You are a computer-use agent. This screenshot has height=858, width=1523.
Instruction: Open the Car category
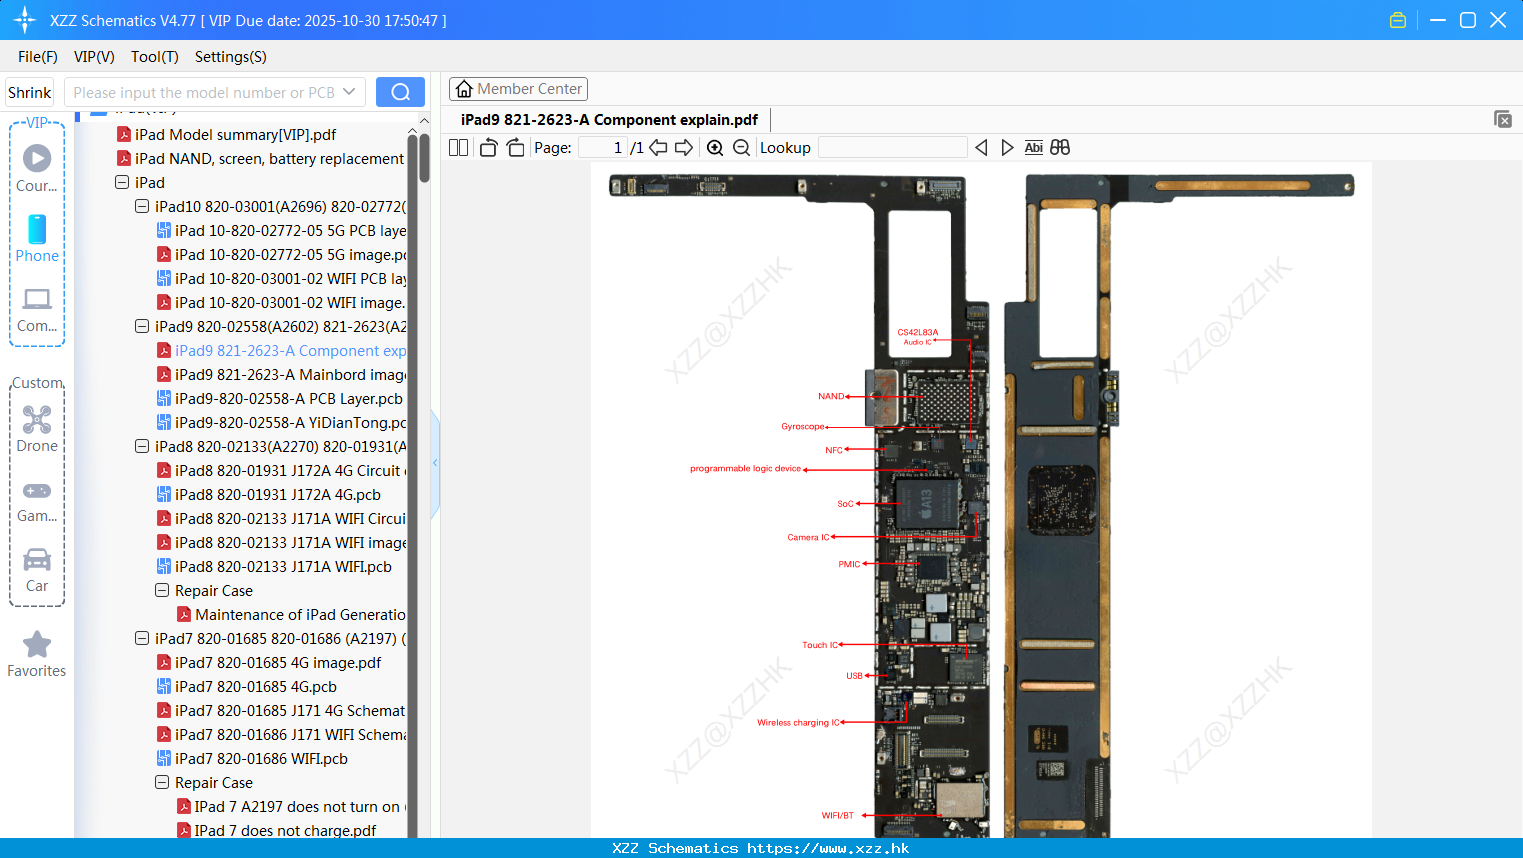[x=37, y=570]
